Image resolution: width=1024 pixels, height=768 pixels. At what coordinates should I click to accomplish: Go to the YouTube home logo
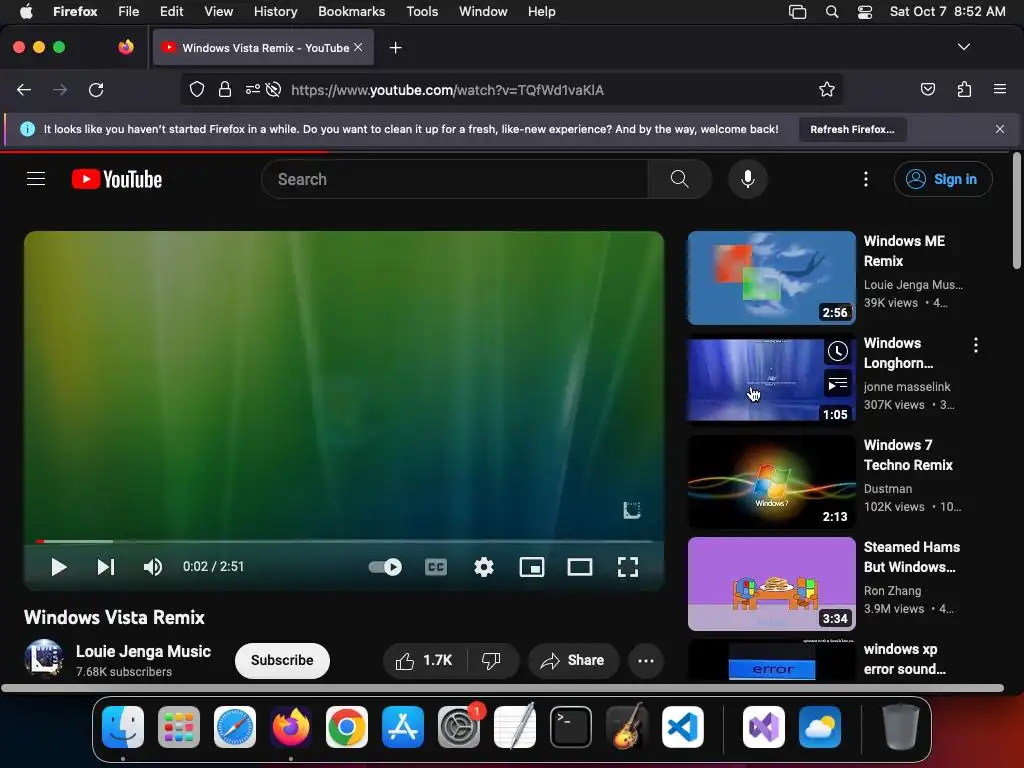(117, 179)
